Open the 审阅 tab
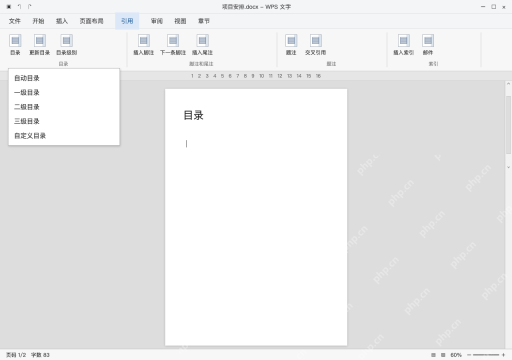512x360 pixels. (x=157, y=21)
